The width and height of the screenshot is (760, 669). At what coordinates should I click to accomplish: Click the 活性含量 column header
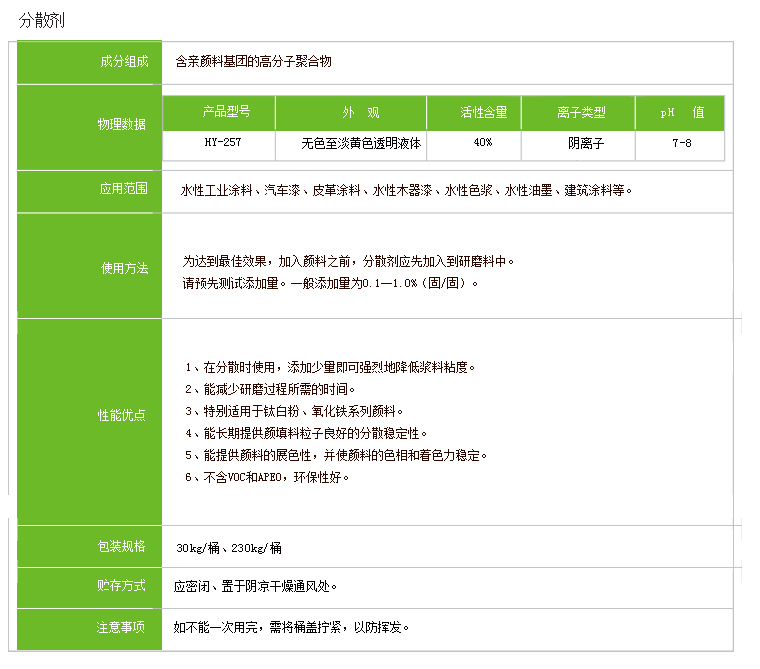pyautogui.click(x=483, y=113)
